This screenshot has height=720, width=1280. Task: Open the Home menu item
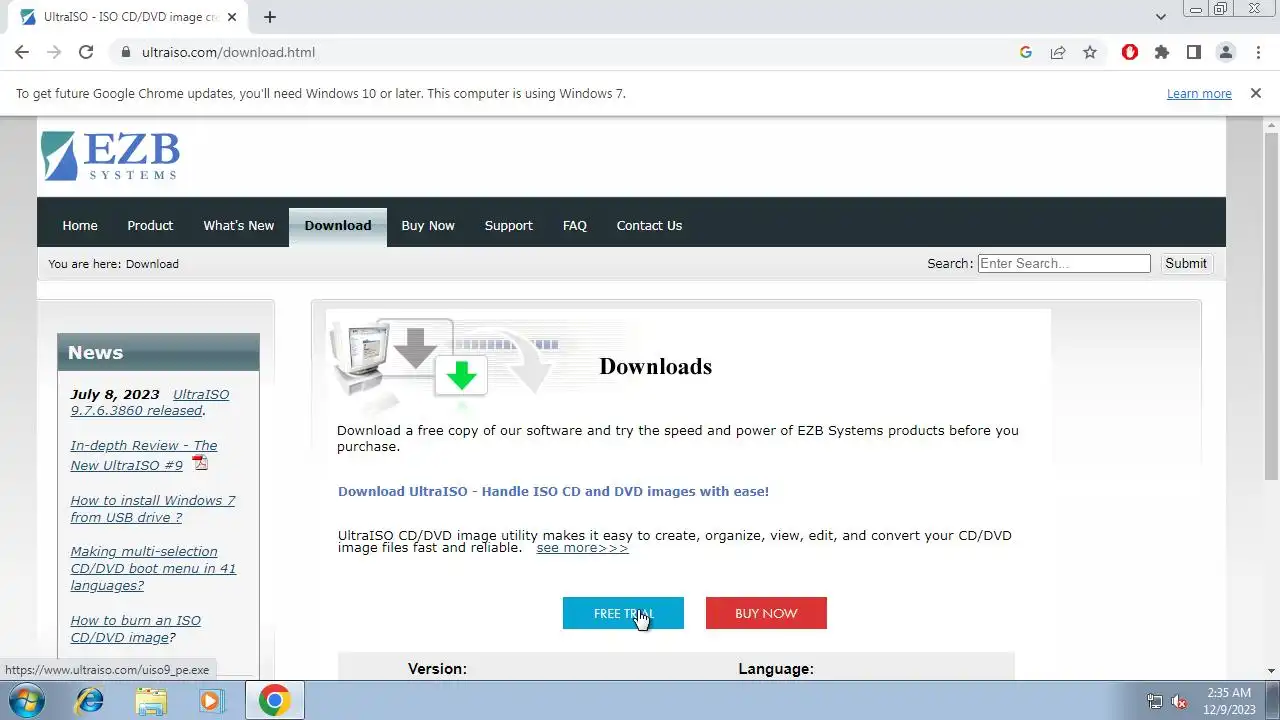[x=80, y=226]
